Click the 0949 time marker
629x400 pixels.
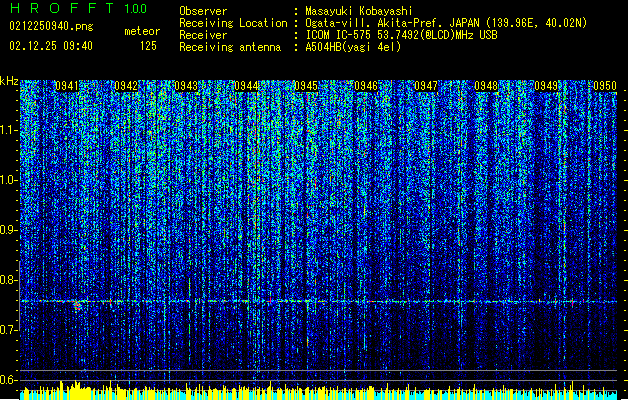pyautogui.click(x=546, y=86)
